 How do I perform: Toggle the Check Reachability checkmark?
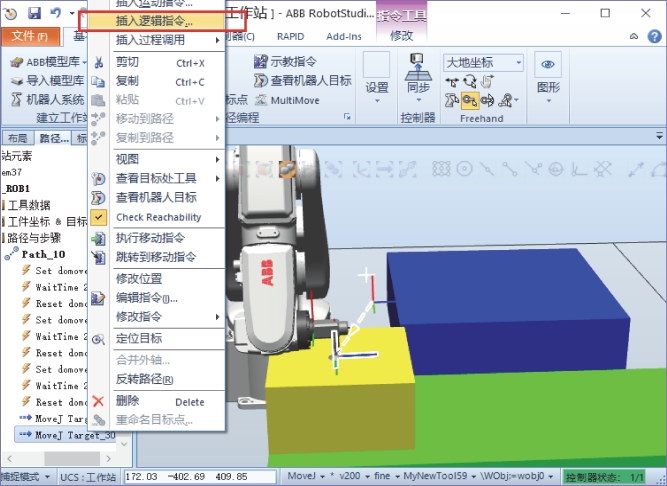pyautogui.click(x=98, y=217)
